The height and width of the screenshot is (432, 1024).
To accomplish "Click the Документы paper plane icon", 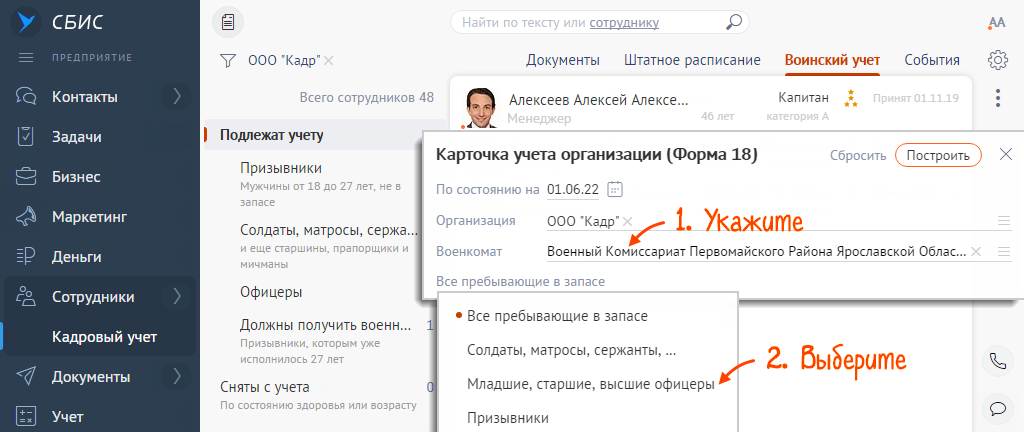I will pyautogui.click(x=25, y=377).
